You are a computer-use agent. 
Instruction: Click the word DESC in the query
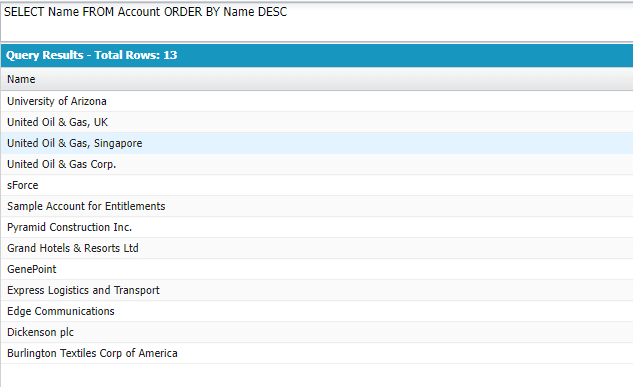pos(272,12)
